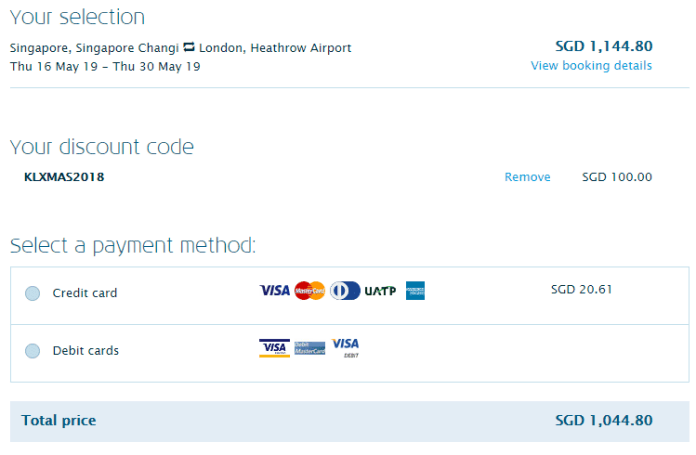Remove the KLXMAS2018 discount code
This screenshot has width=696, height=455.
pyautogui.click(x=527, y=177)
